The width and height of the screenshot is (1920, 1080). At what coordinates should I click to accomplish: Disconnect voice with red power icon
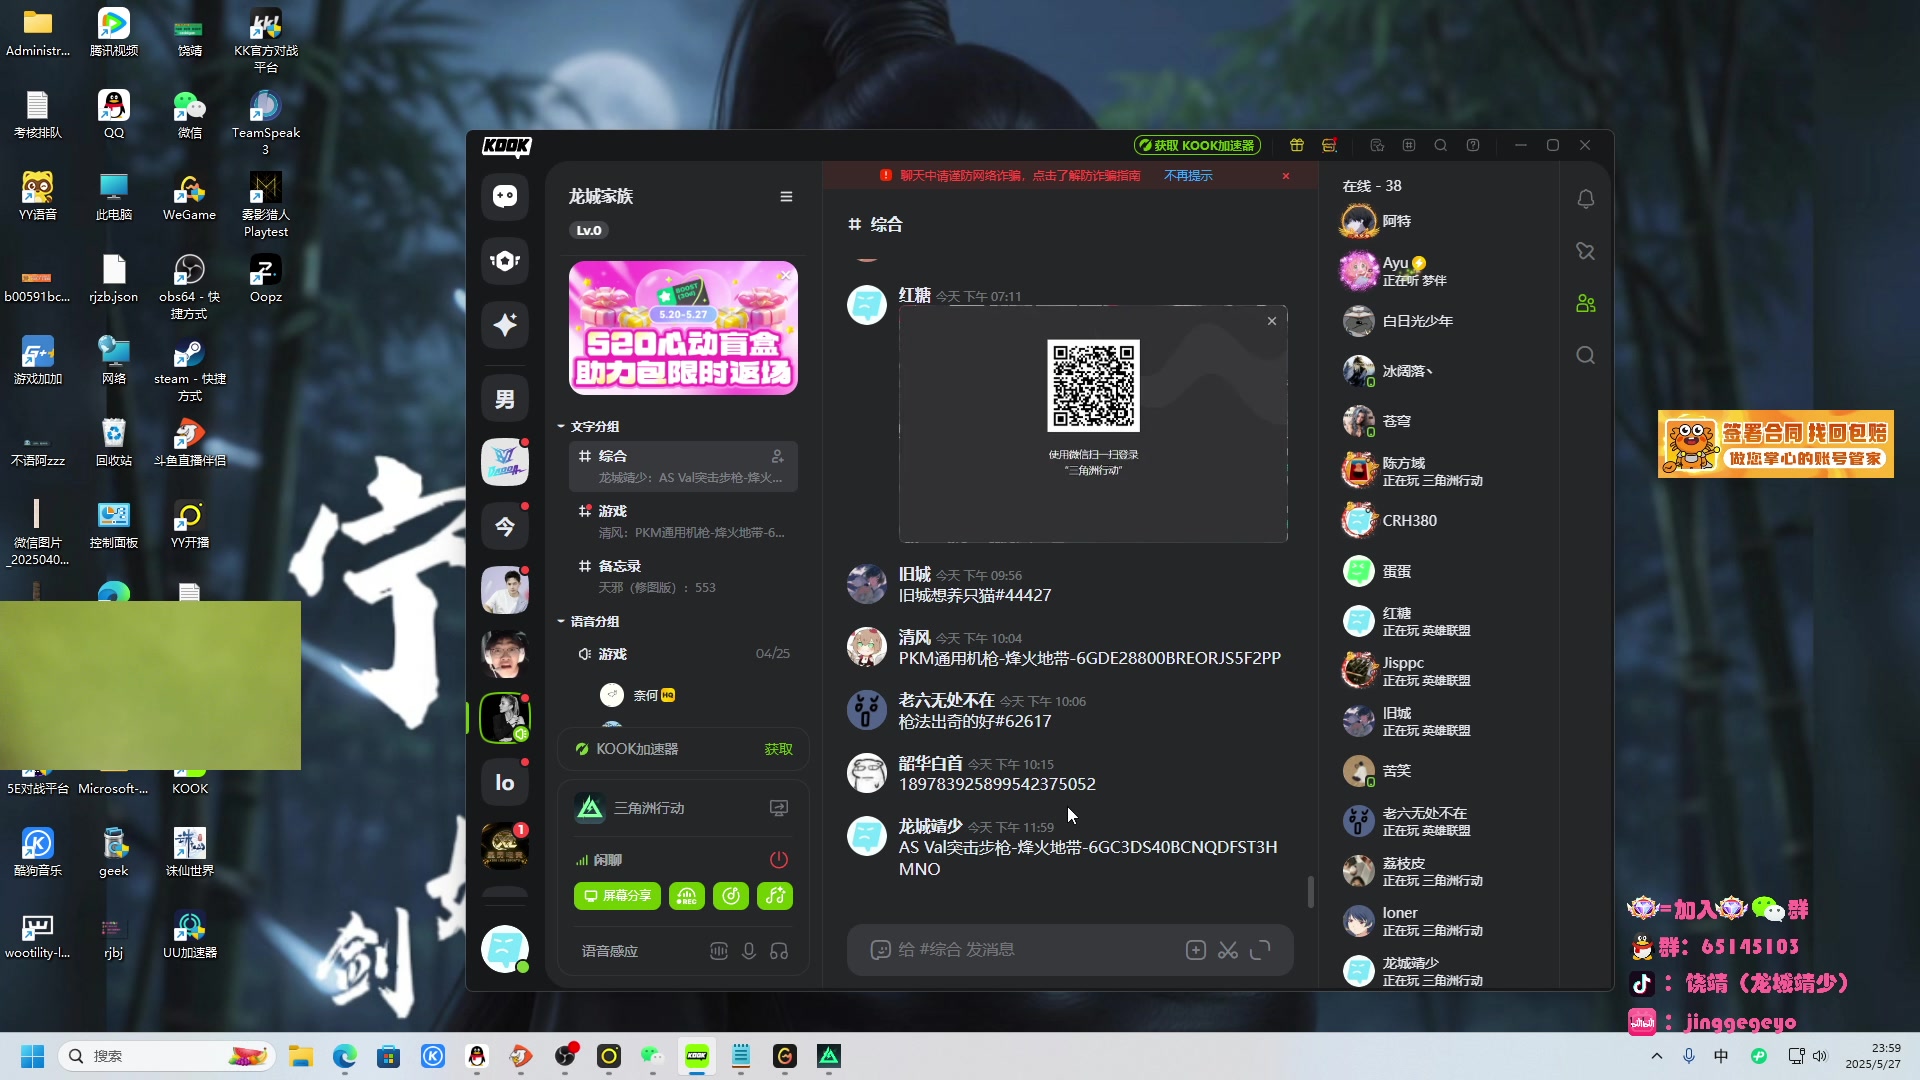click(779, 860)
